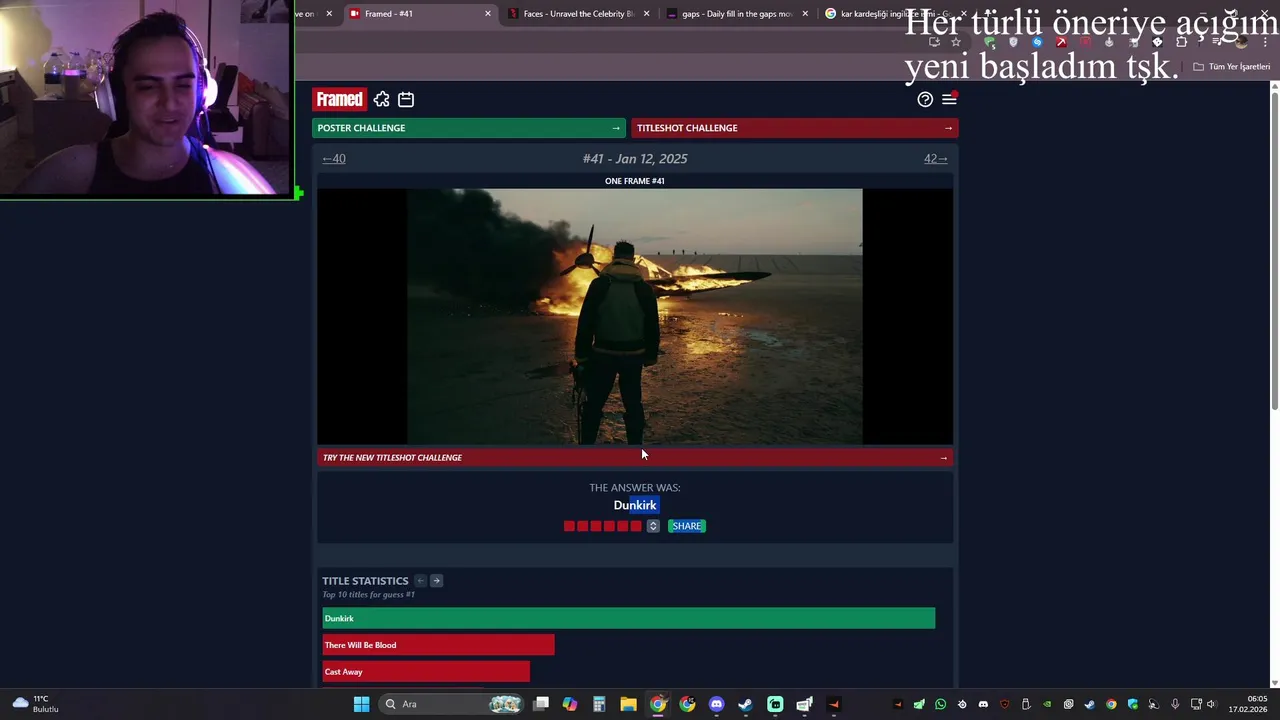Open Copilot from the taskbar
Viewport: 1280px width, 720px height.
(x=570, y=704)
